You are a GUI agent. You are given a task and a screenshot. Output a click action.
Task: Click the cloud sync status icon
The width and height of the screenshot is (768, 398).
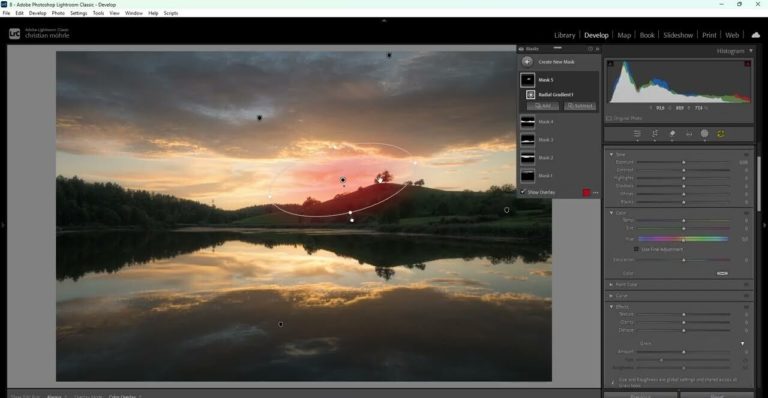pyautogui.click(x=756, y=35)
